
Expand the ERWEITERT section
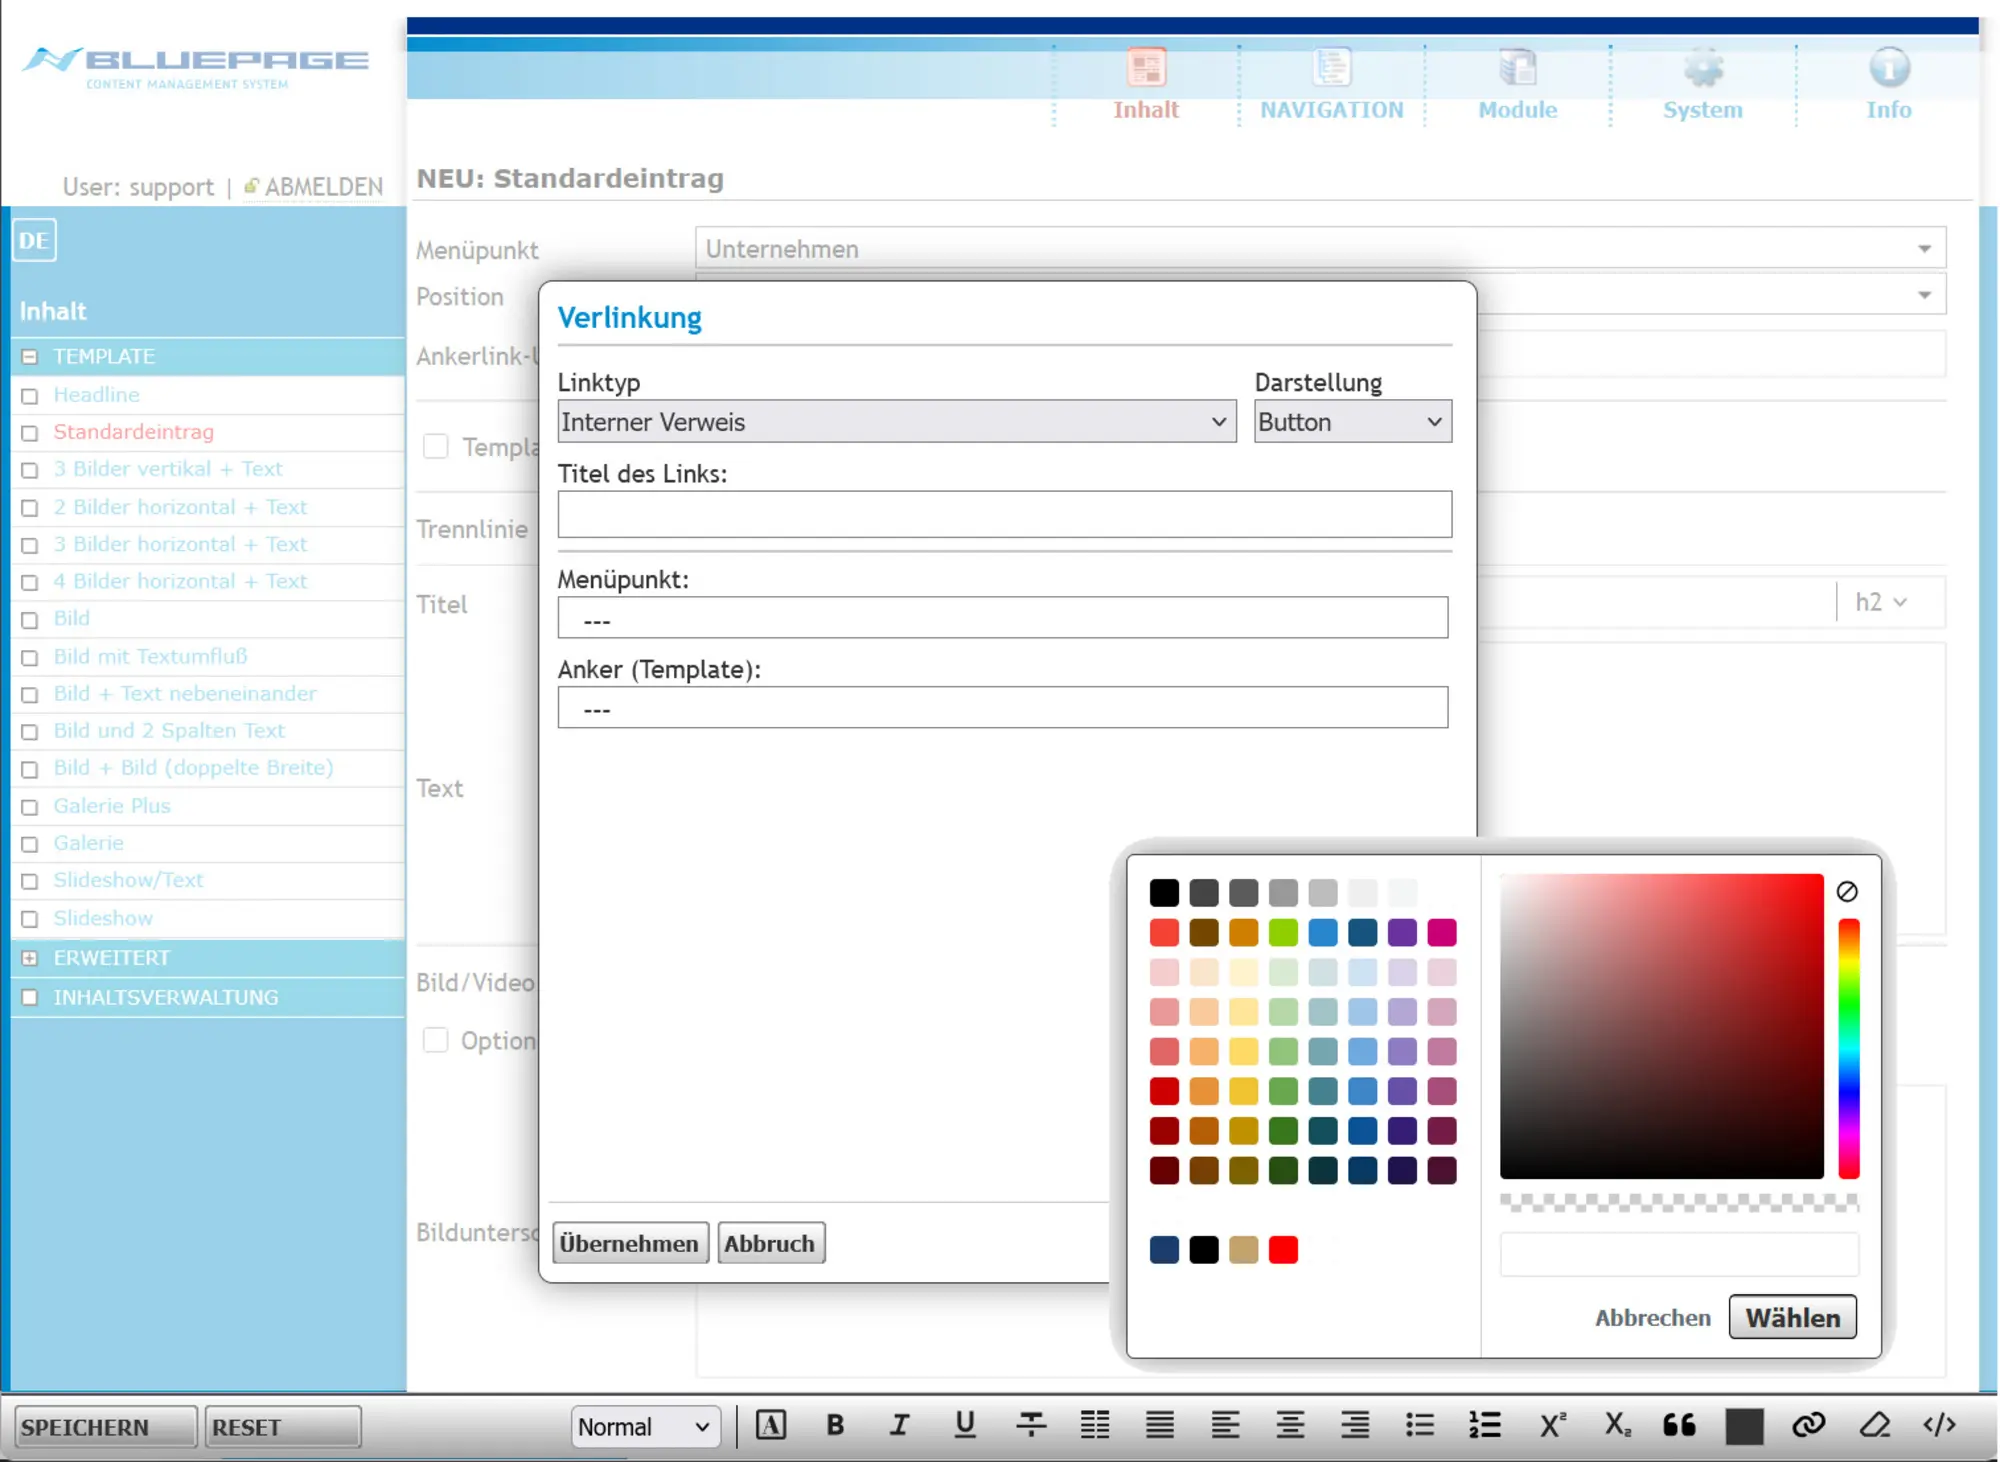(29, 958)
